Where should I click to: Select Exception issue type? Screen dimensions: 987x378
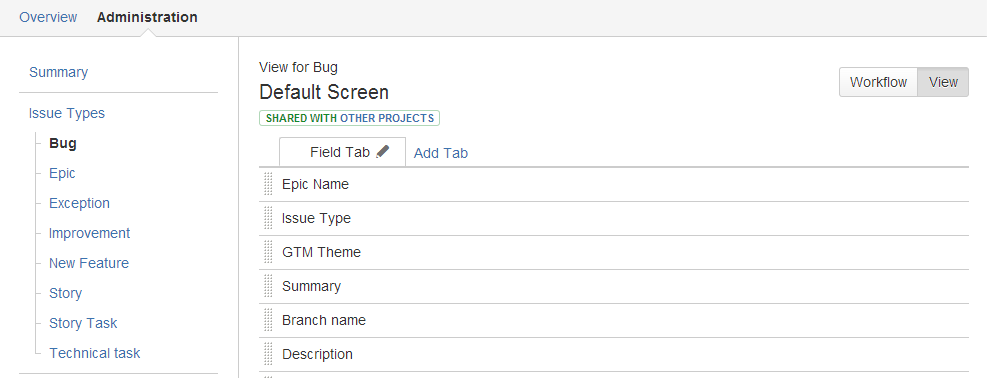tap(79, 203)
